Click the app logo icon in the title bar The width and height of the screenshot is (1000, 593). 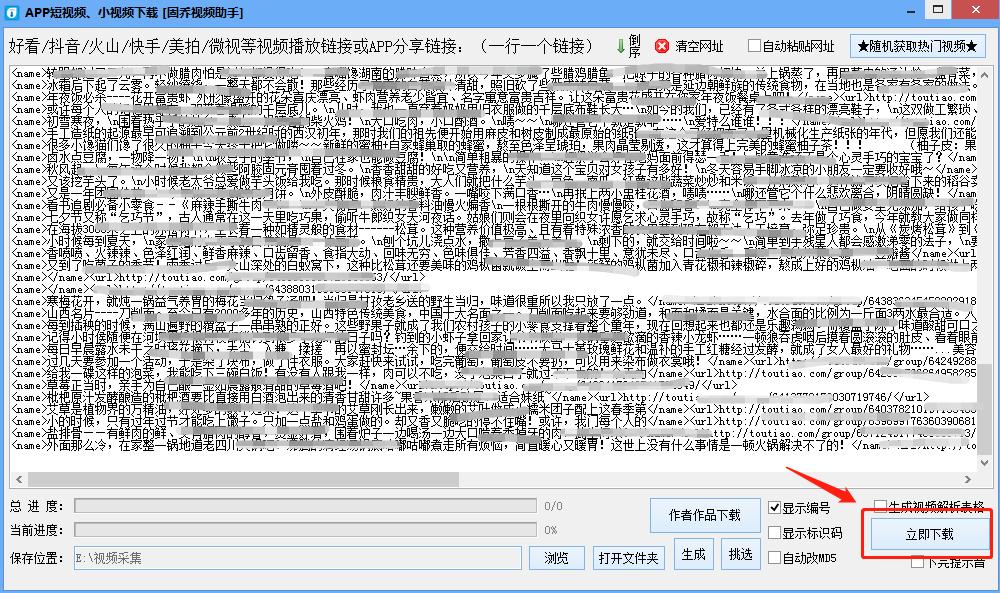point(12,12)
